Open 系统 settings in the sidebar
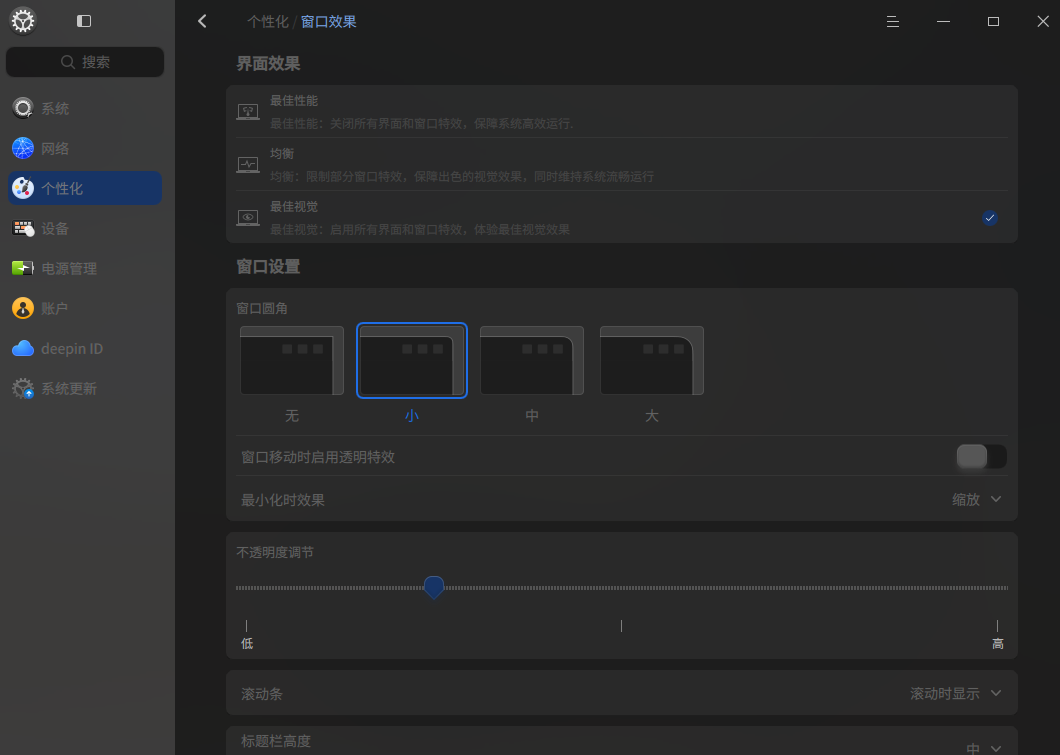Viewport: 1060px width, 755px height. point(85,108)
